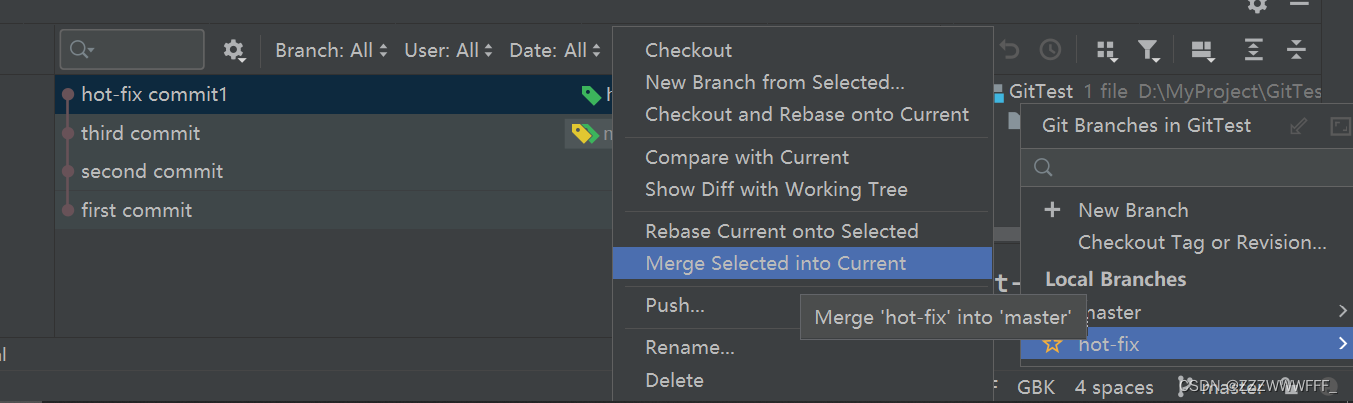The height and width of the screenshot is (403, 1353).
Task: Click the Collapse All icon
Action: [x=1296, y=50]
